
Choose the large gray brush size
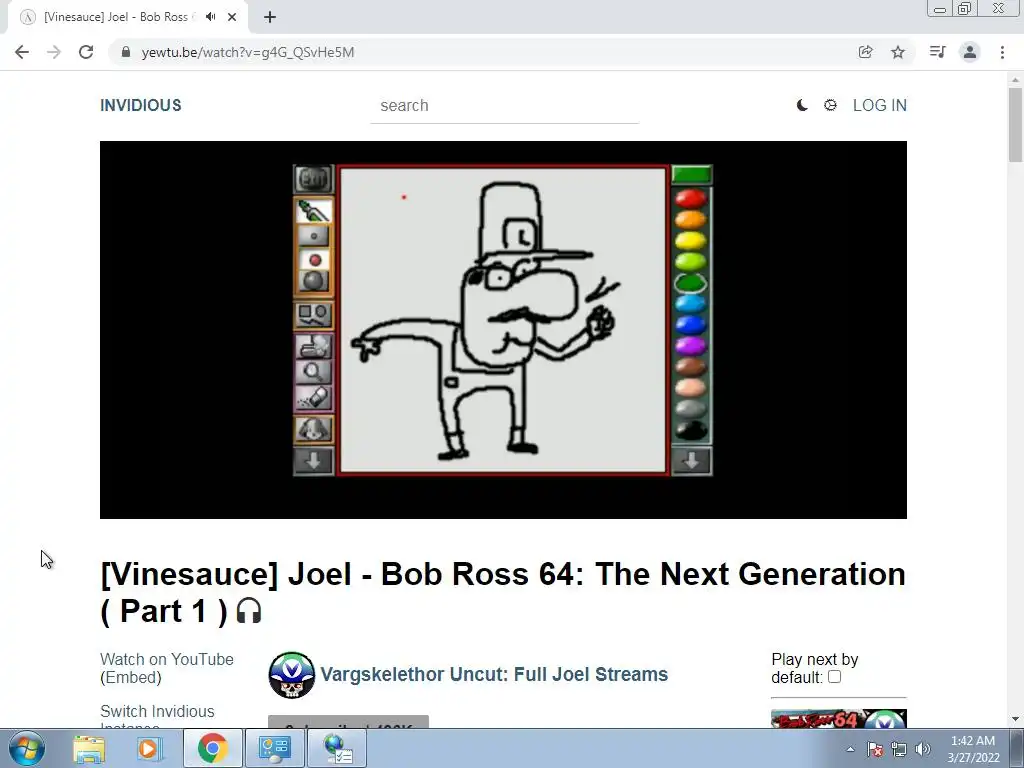[x=313, y=281]
